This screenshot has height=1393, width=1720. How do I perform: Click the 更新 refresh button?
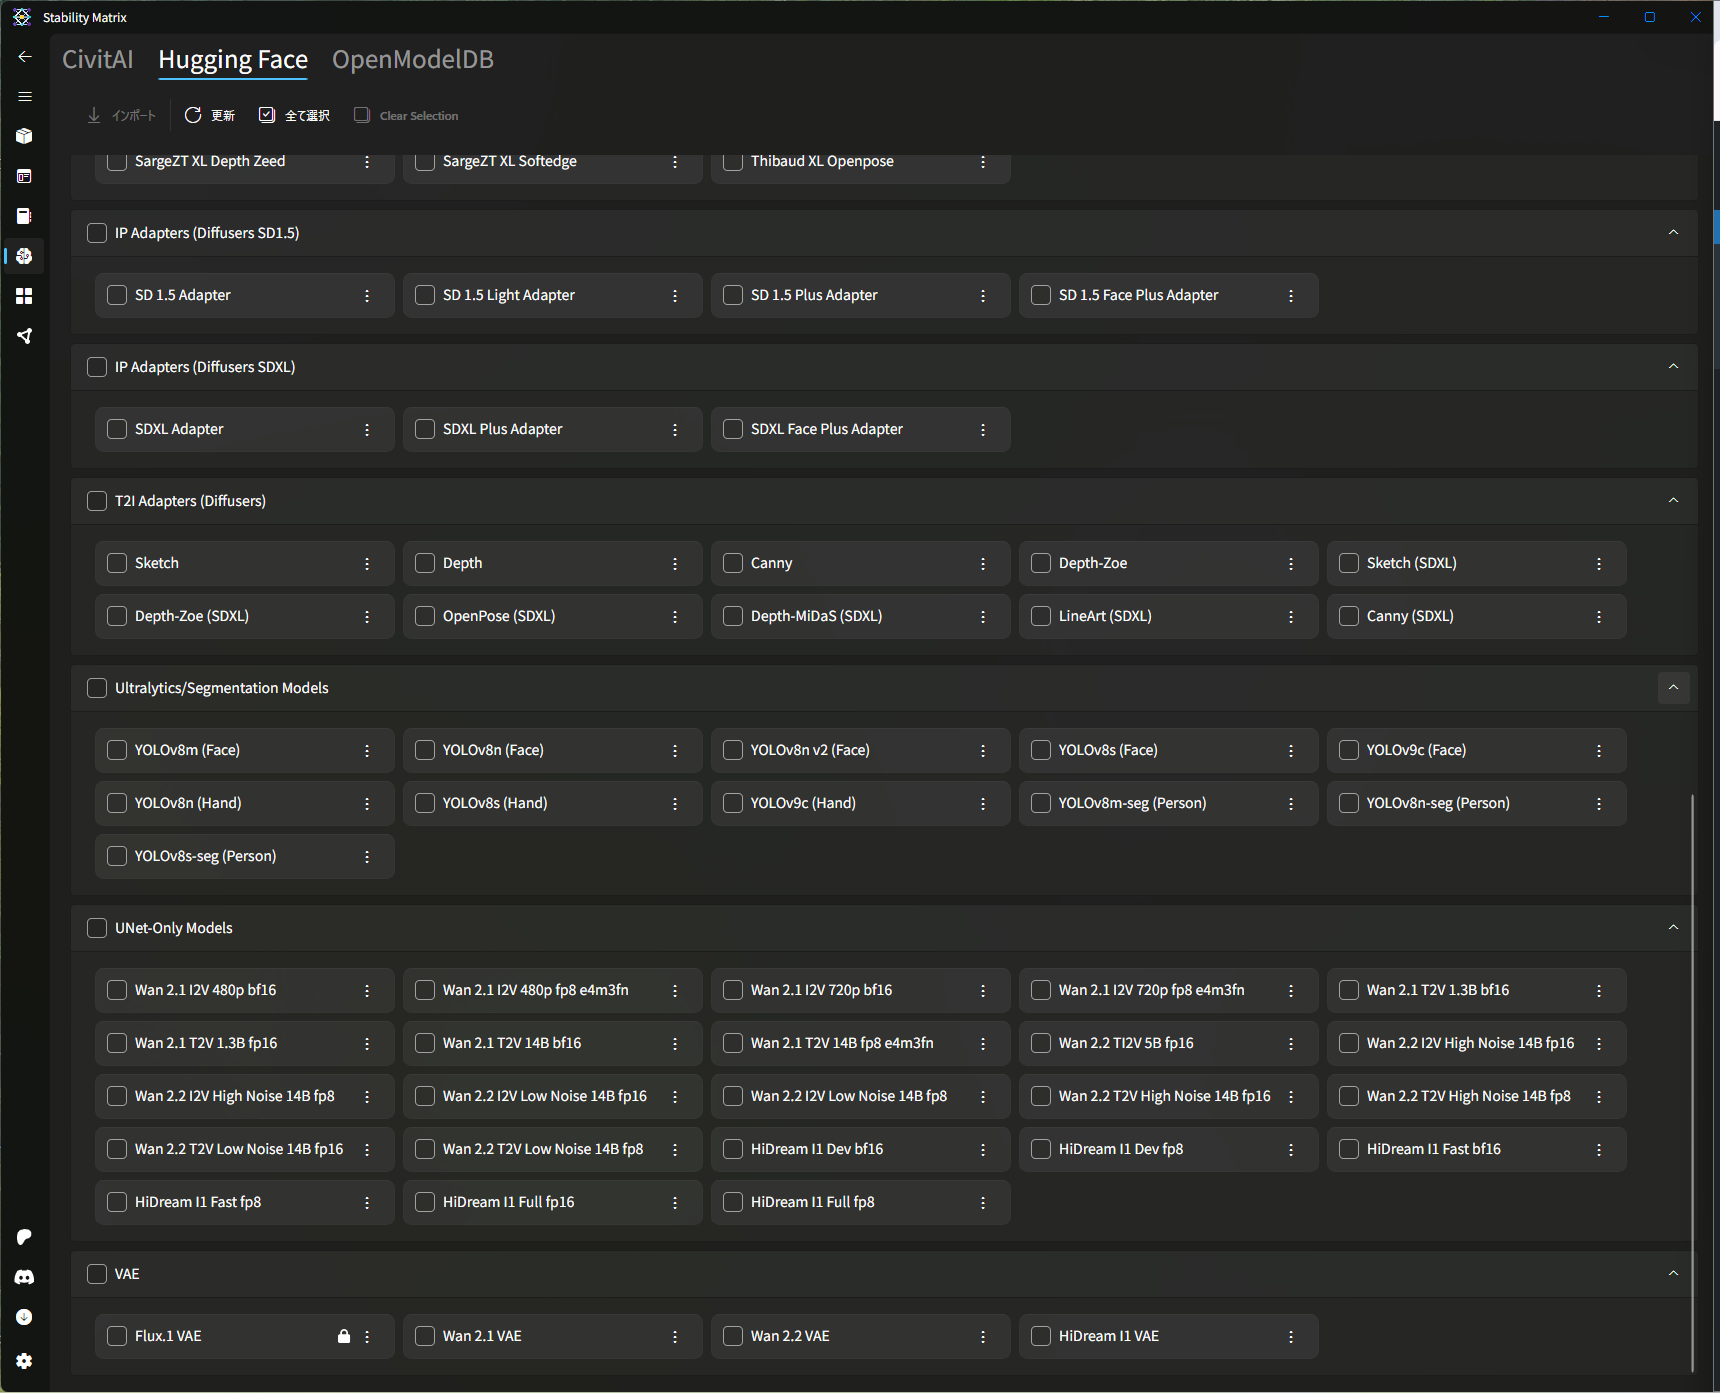(210, 116)
